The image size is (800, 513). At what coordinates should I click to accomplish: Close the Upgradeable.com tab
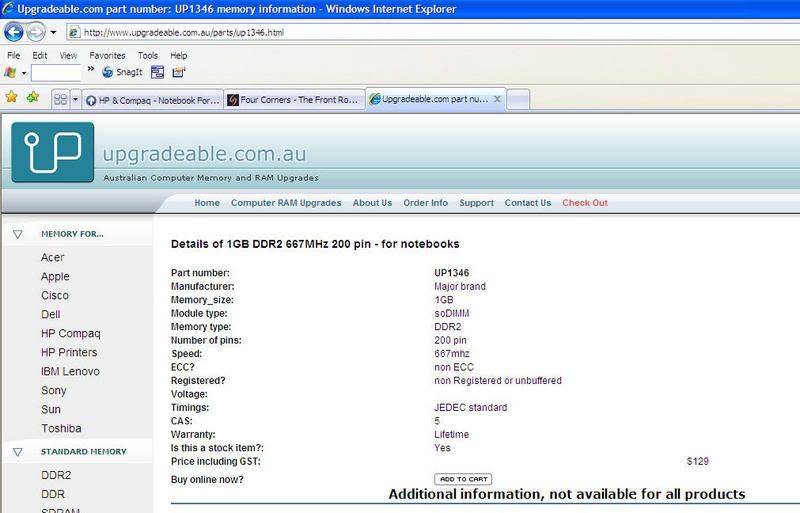(x=497, y=99)
